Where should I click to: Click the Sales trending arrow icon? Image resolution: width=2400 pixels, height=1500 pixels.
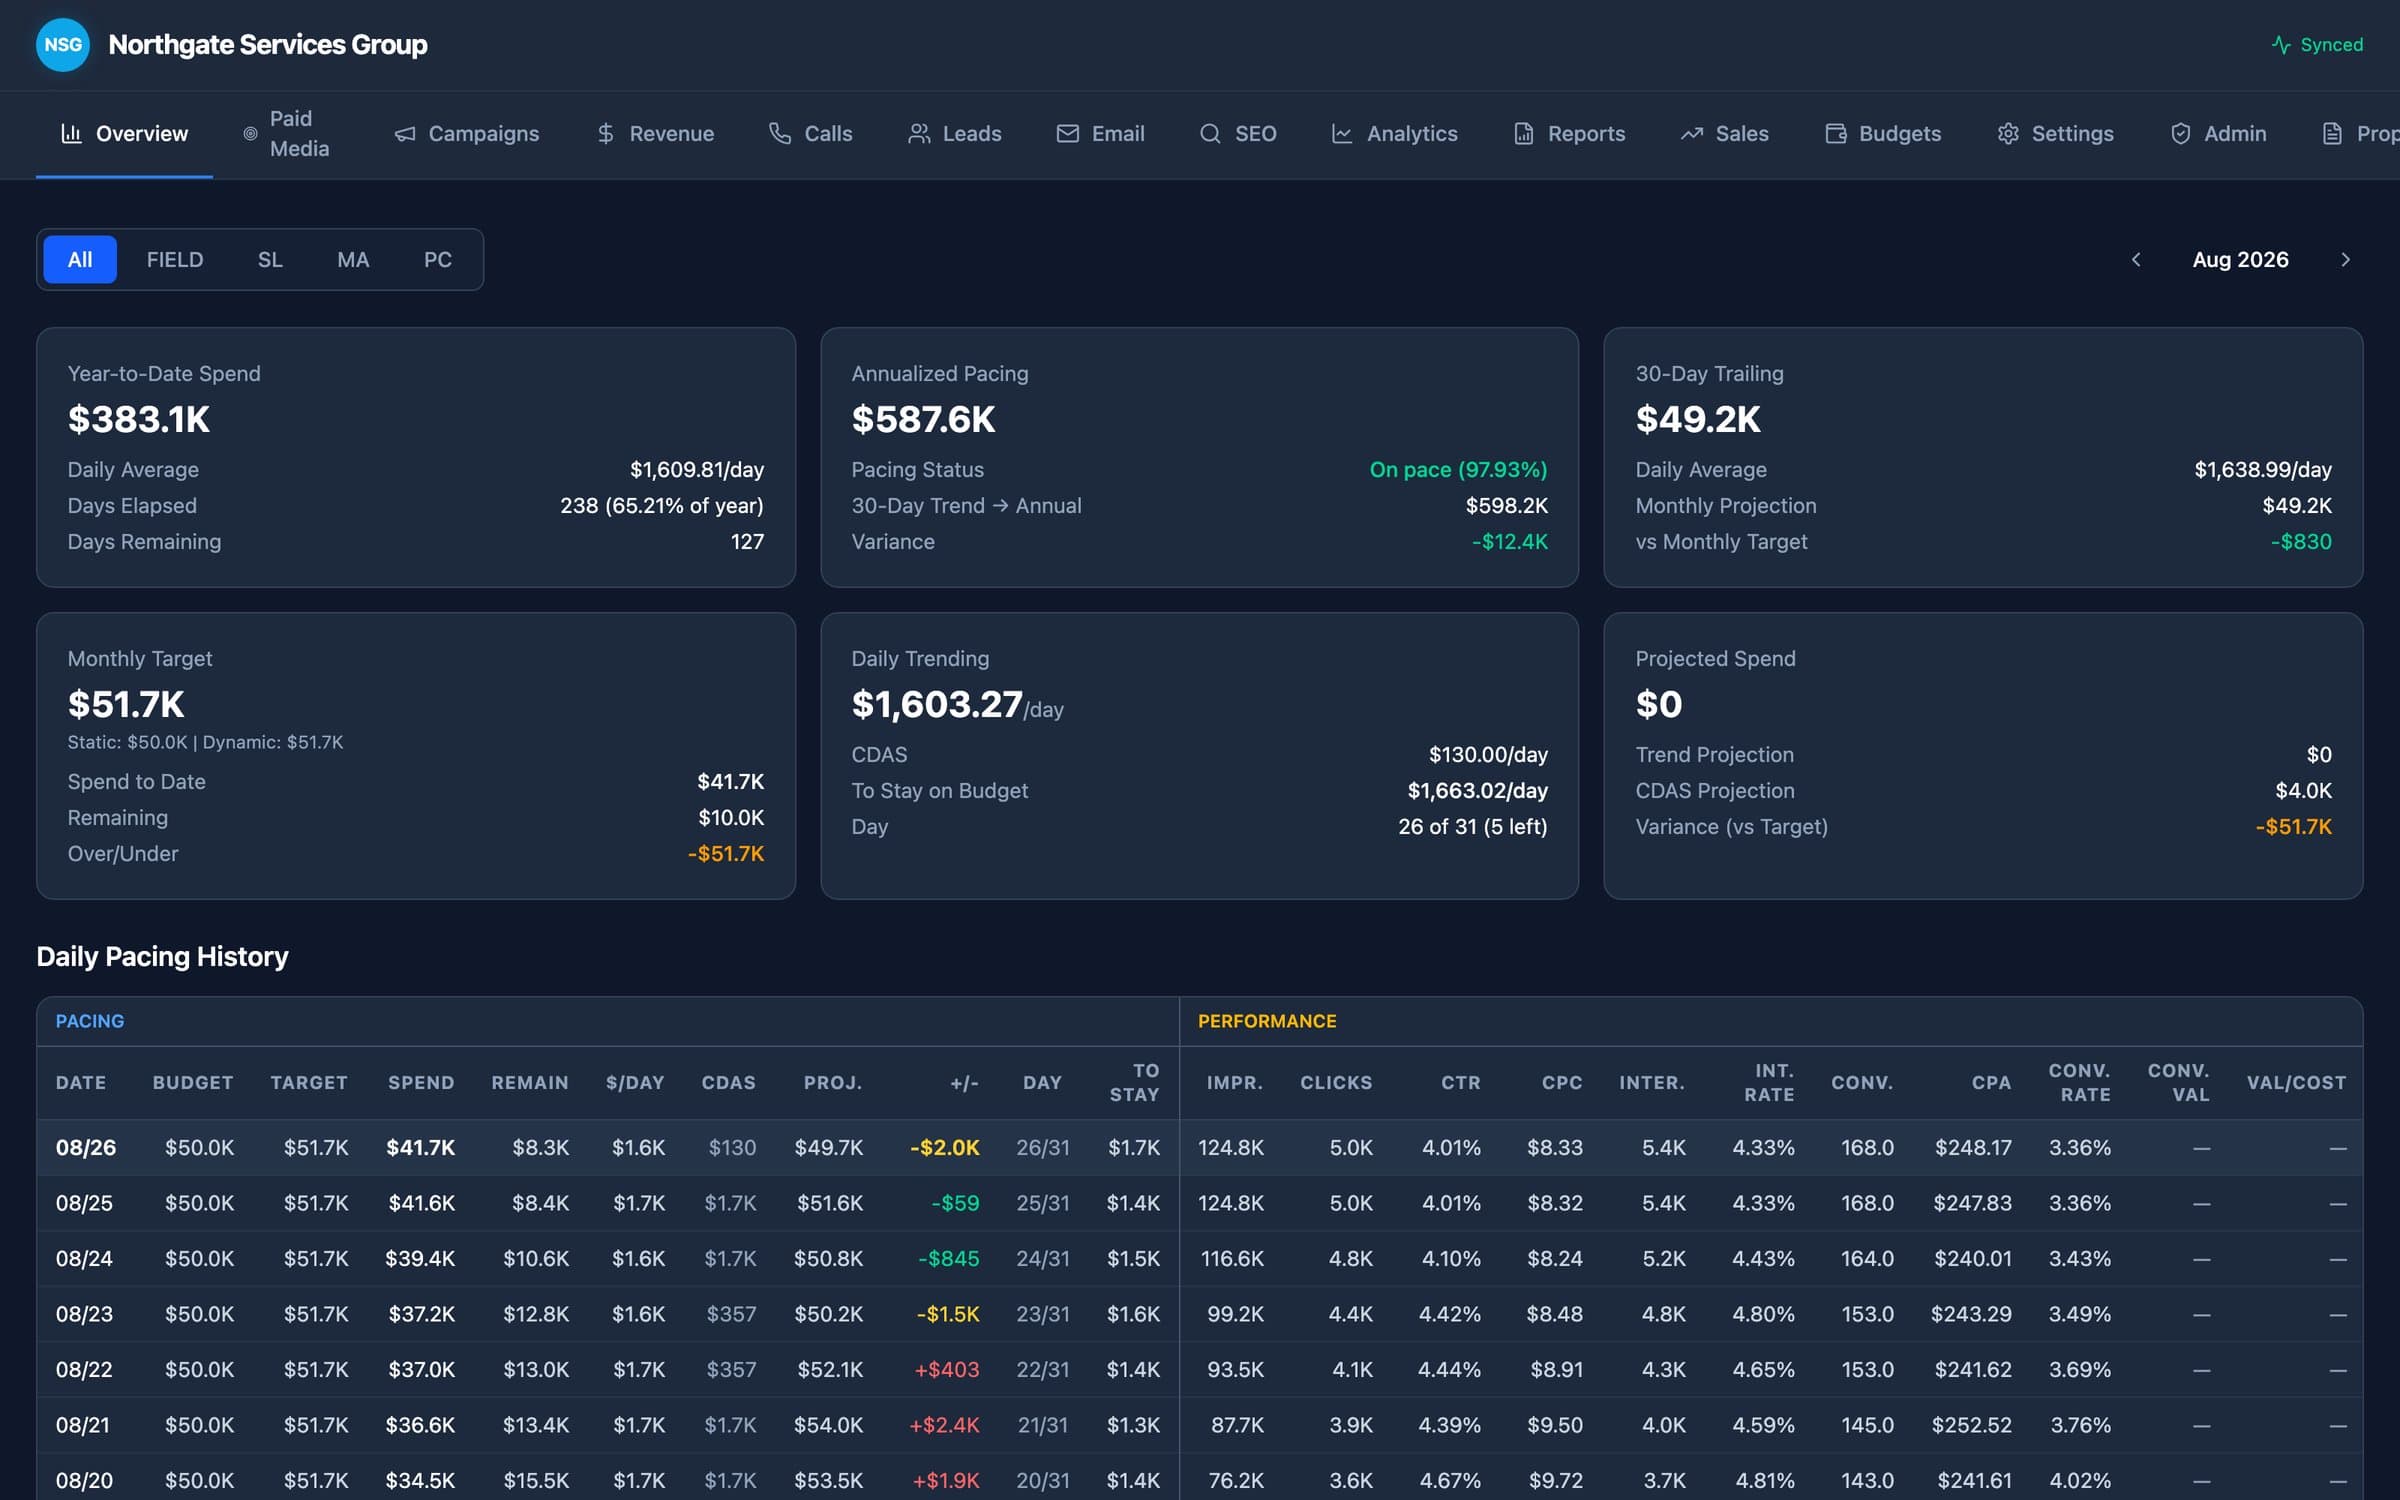click(1692, 133)
